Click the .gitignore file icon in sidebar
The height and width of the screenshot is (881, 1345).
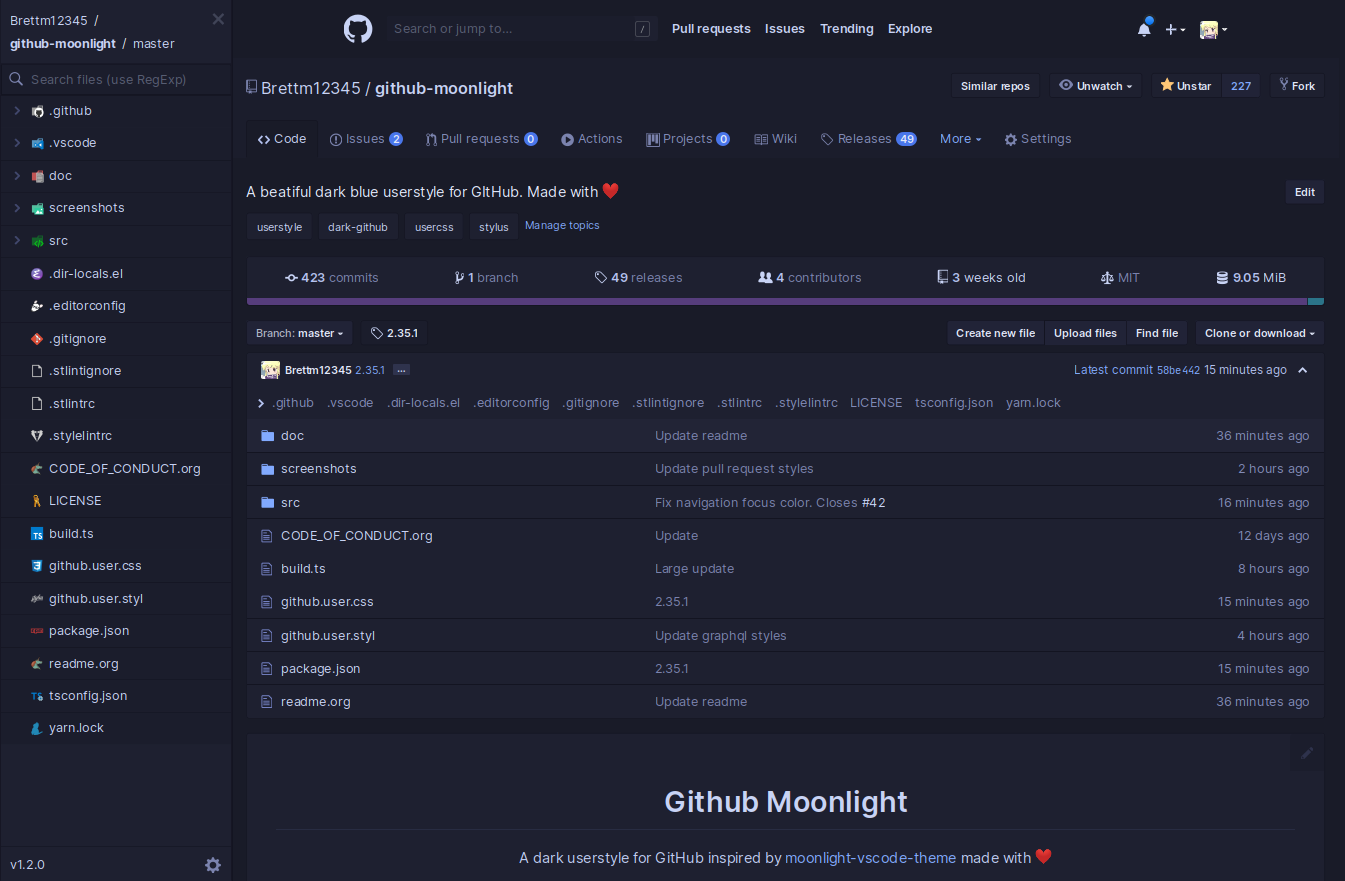pyautogui.click(x=37, y=339)
